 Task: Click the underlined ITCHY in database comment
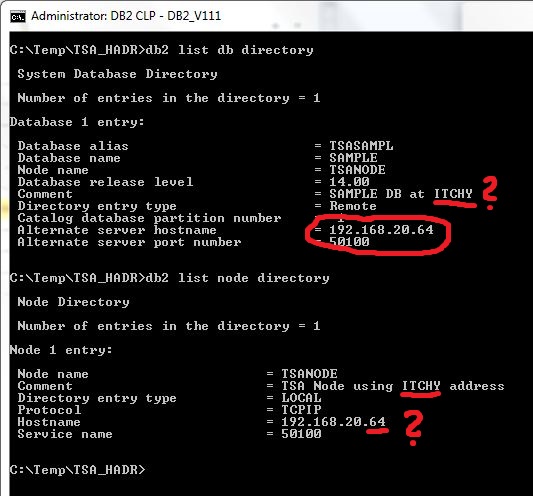453,194
